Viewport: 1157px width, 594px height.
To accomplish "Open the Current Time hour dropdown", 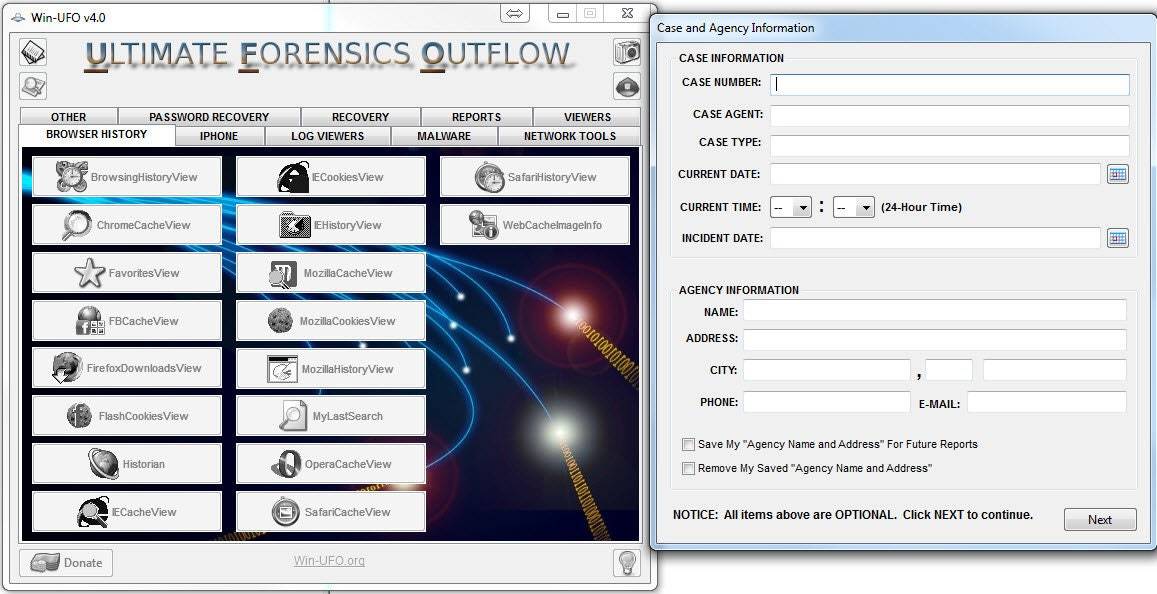I will 791,207.
